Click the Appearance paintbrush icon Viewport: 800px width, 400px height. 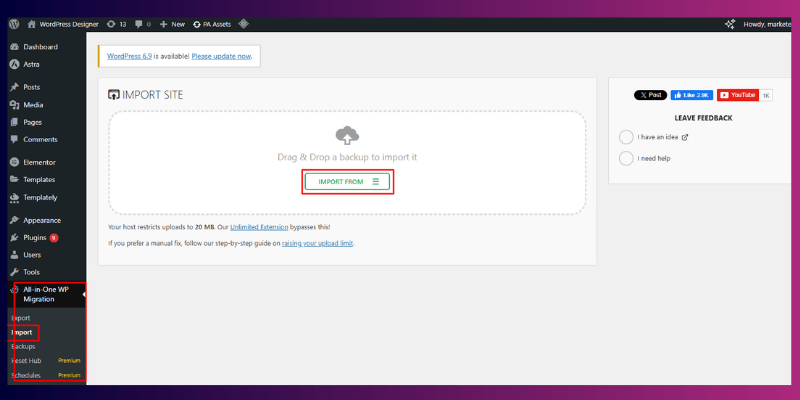tap(14, 220)
